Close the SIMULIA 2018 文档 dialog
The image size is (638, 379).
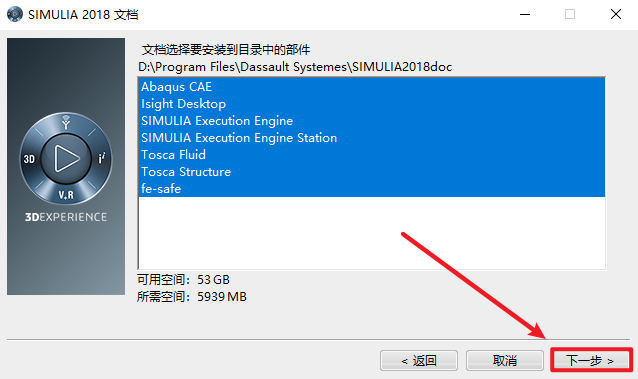click(x=616, y=14)
